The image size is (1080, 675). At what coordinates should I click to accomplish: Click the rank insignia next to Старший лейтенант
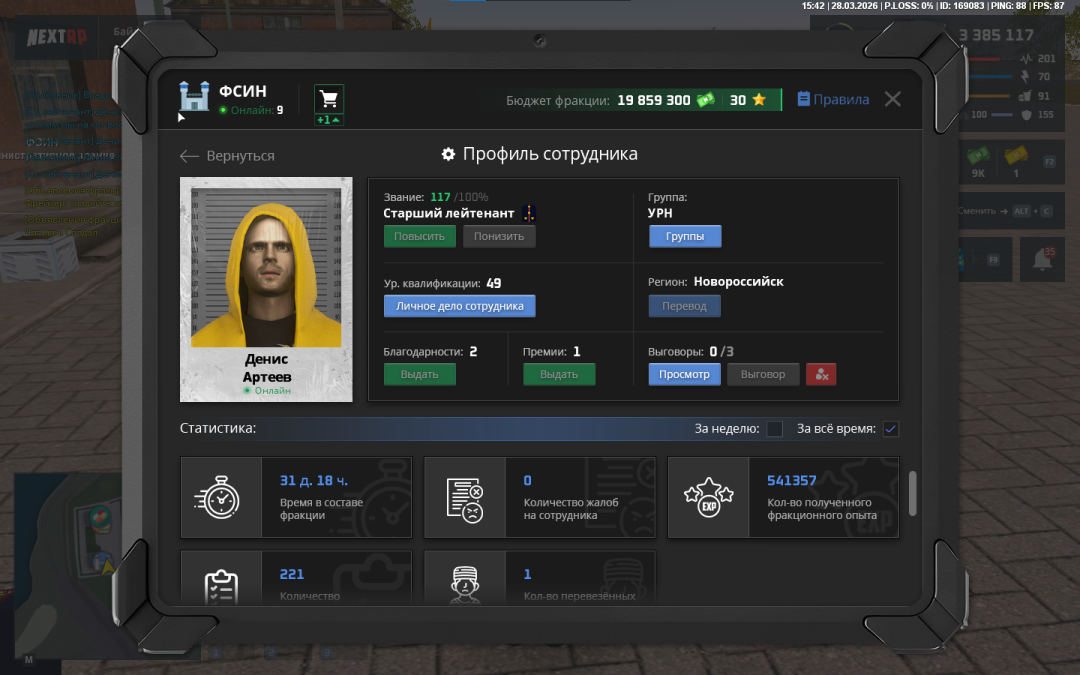click(x=529, y=213)
